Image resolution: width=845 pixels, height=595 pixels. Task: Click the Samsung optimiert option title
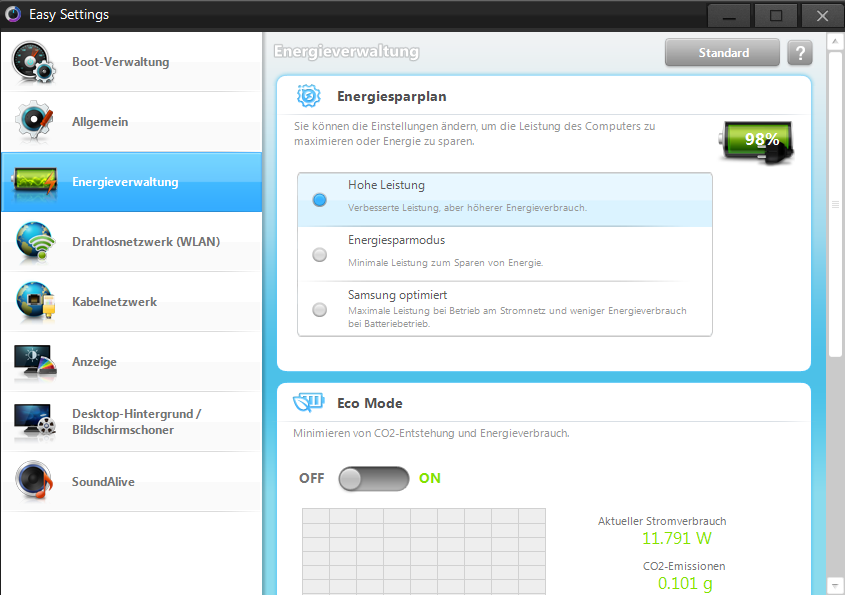398,295
